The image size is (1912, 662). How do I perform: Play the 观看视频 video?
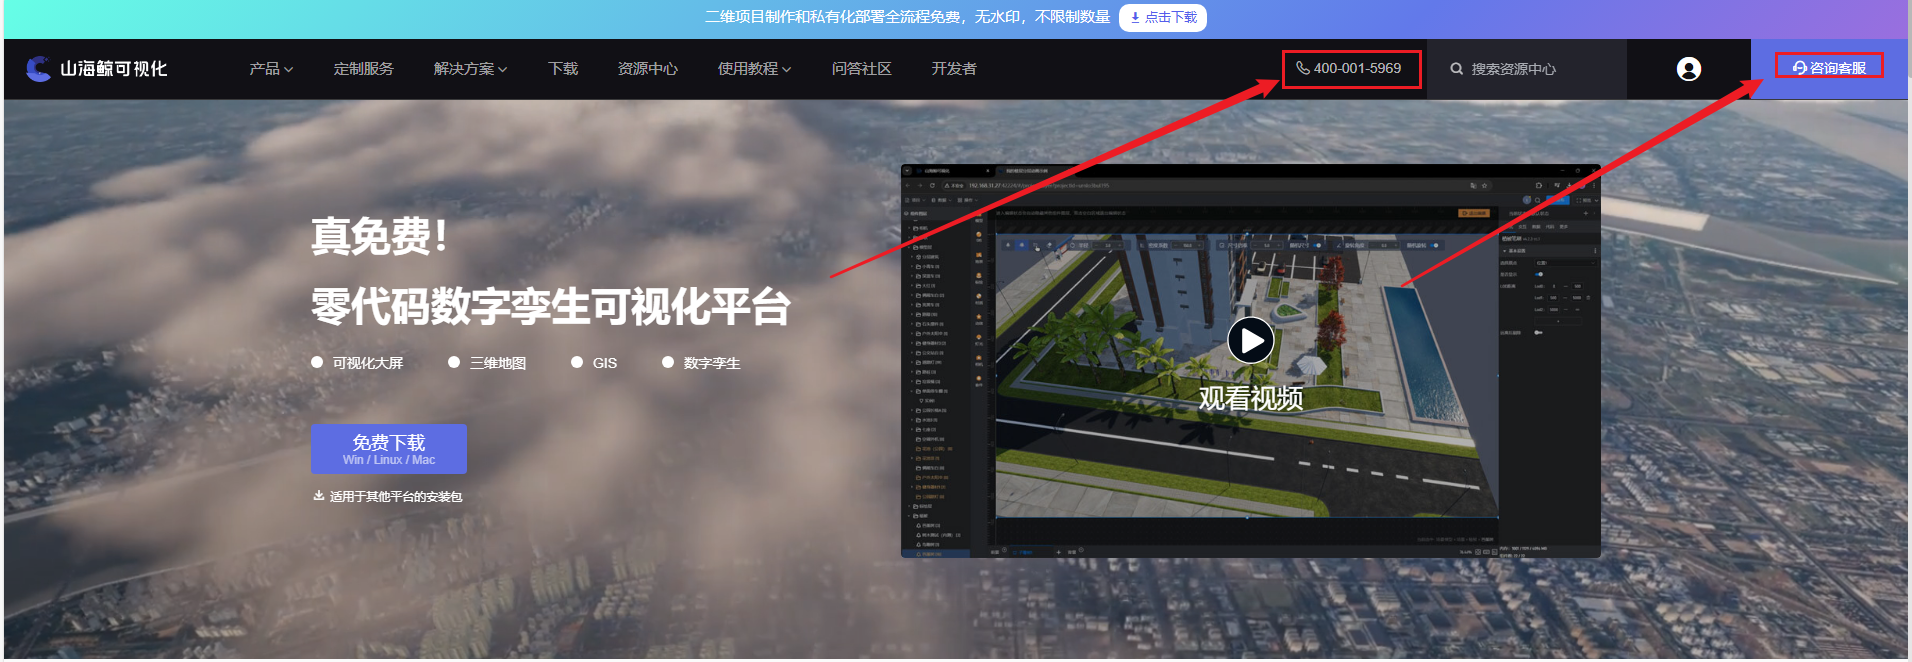point(1250,341)
